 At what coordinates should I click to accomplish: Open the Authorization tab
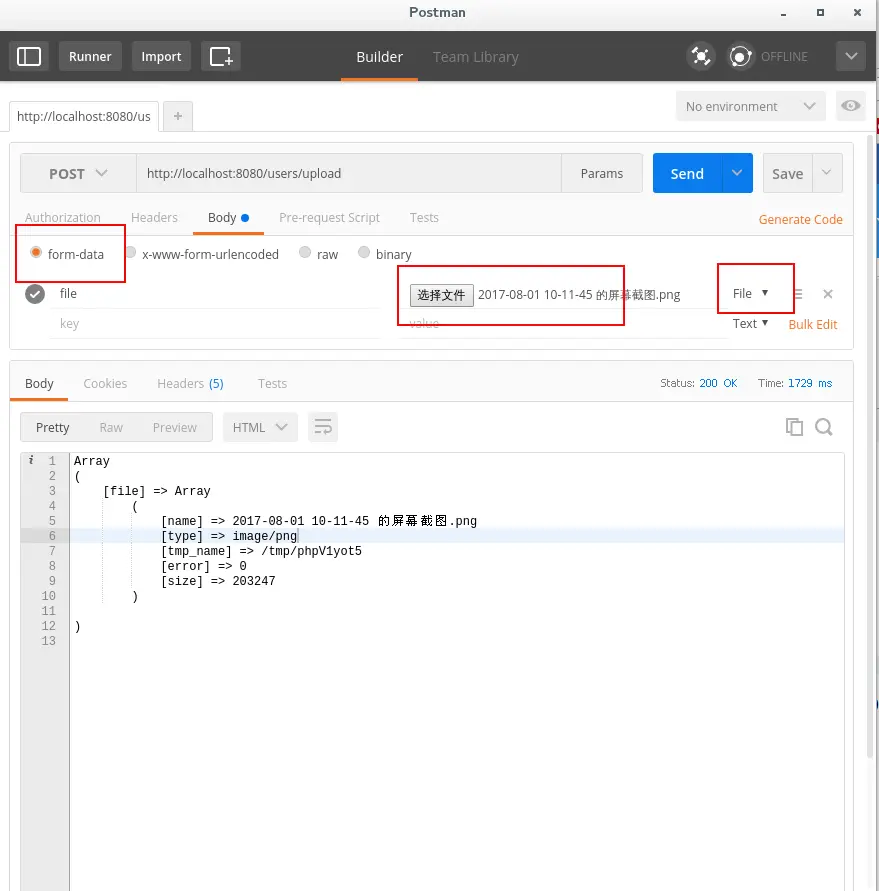pyautogui.click(x=63, y=218)
